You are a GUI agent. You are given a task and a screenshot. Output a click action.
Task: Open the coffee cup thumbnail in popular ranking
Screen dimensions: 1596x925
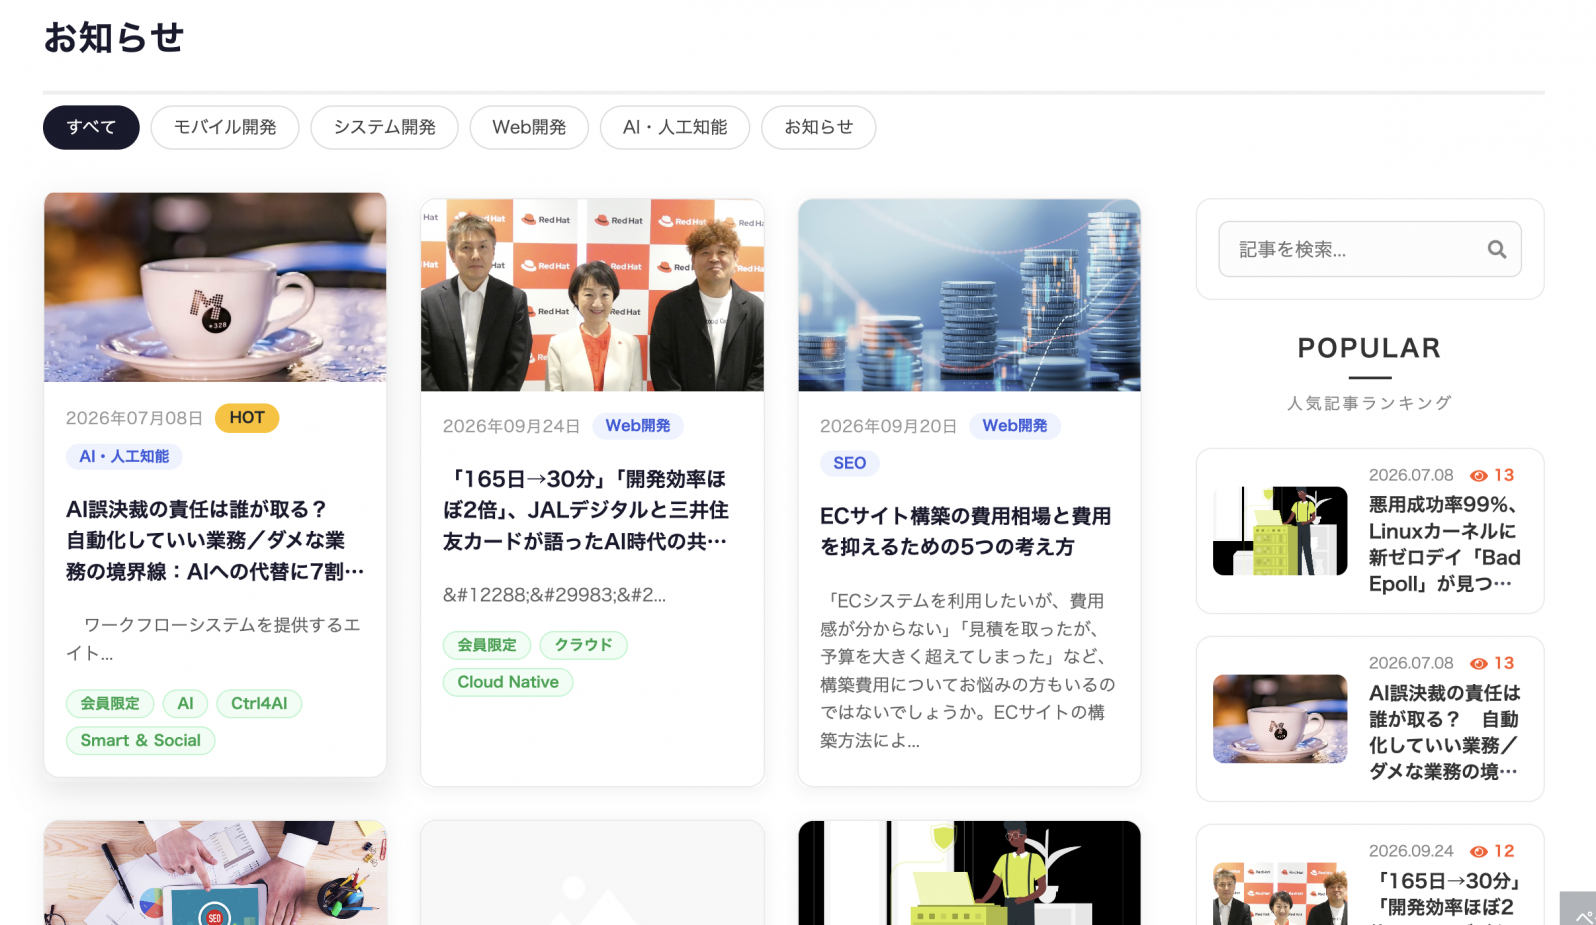point(1280,719)
